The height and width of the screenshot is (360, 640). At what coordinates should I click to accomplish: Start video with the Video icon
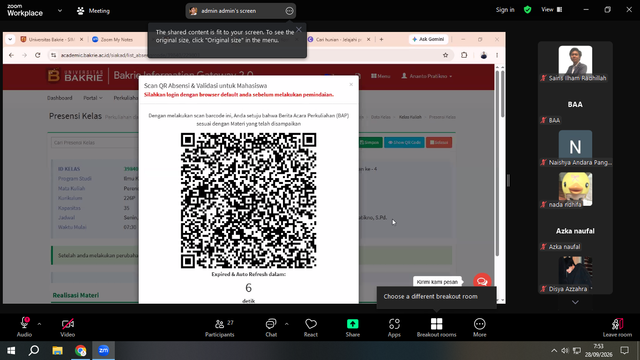tap(68, 327)
